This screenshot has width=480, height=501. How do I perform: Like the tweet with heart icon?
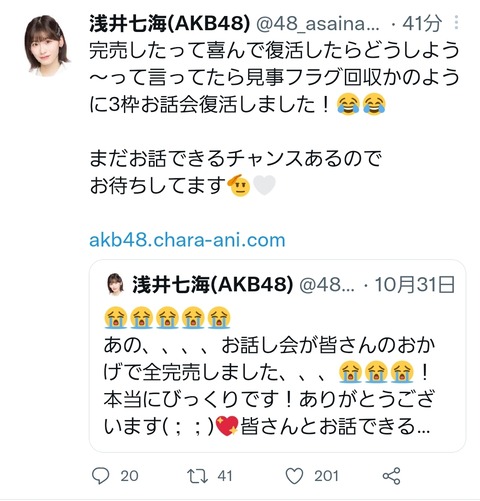[x=295, y=476]
